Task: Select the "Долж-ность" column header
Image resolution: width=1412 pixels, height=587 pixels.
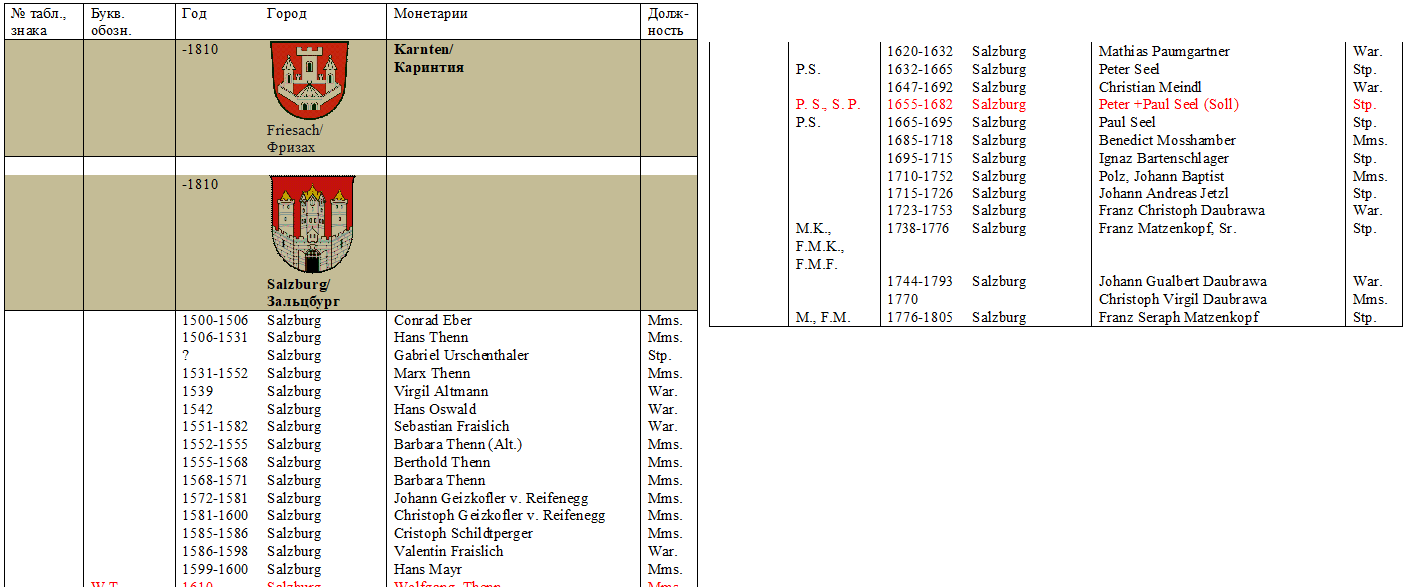Action: pos(667,22)
